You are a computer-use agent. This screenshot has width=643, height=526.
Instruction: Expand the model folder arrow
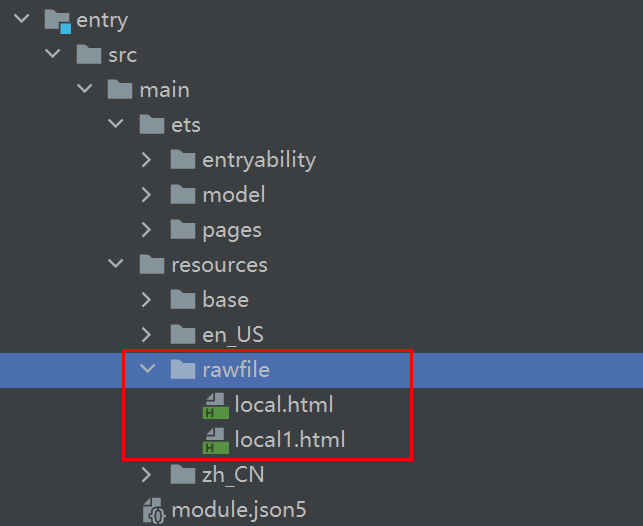(x=147, y=195)
